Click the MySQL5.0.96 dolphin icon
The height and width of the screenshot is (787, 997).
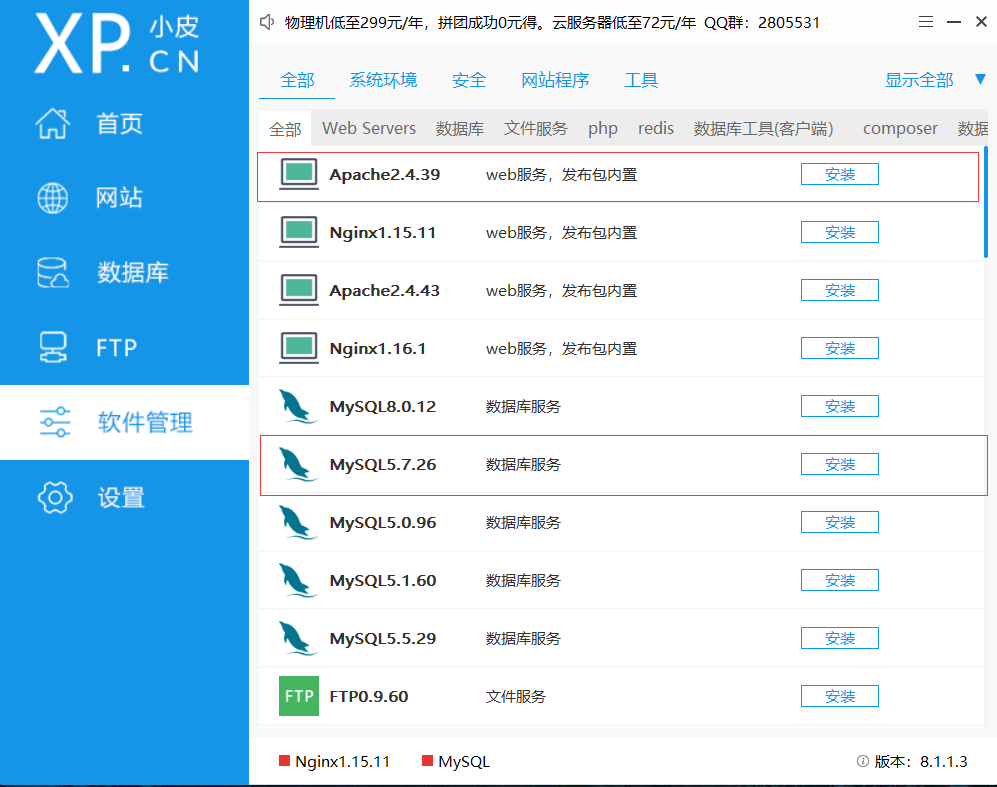point(298,522)
